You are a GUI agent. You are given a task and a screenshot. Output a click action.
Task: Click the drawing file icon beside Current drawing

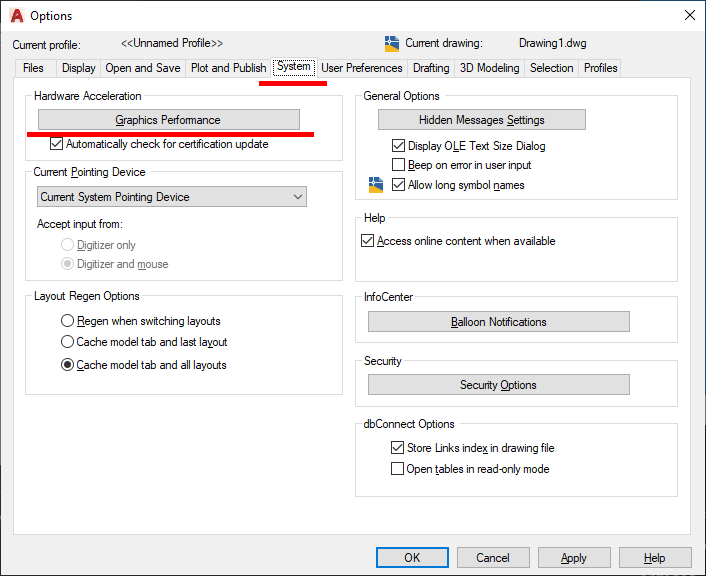(x=392, y=44)
